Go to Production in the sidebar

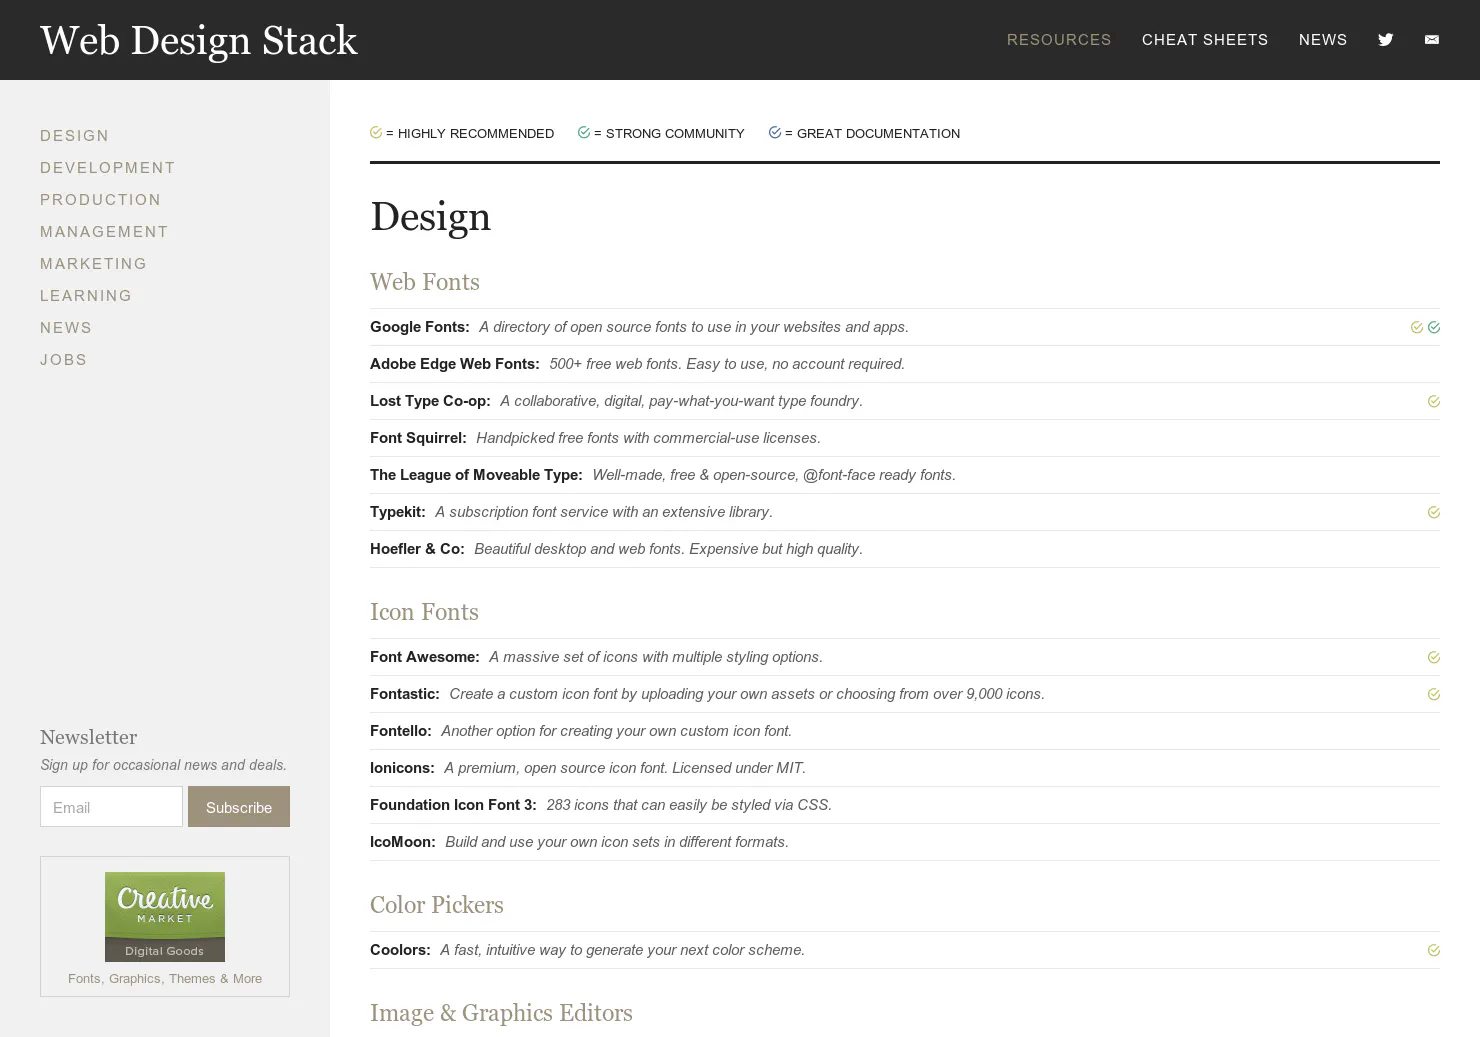point(101,200)
